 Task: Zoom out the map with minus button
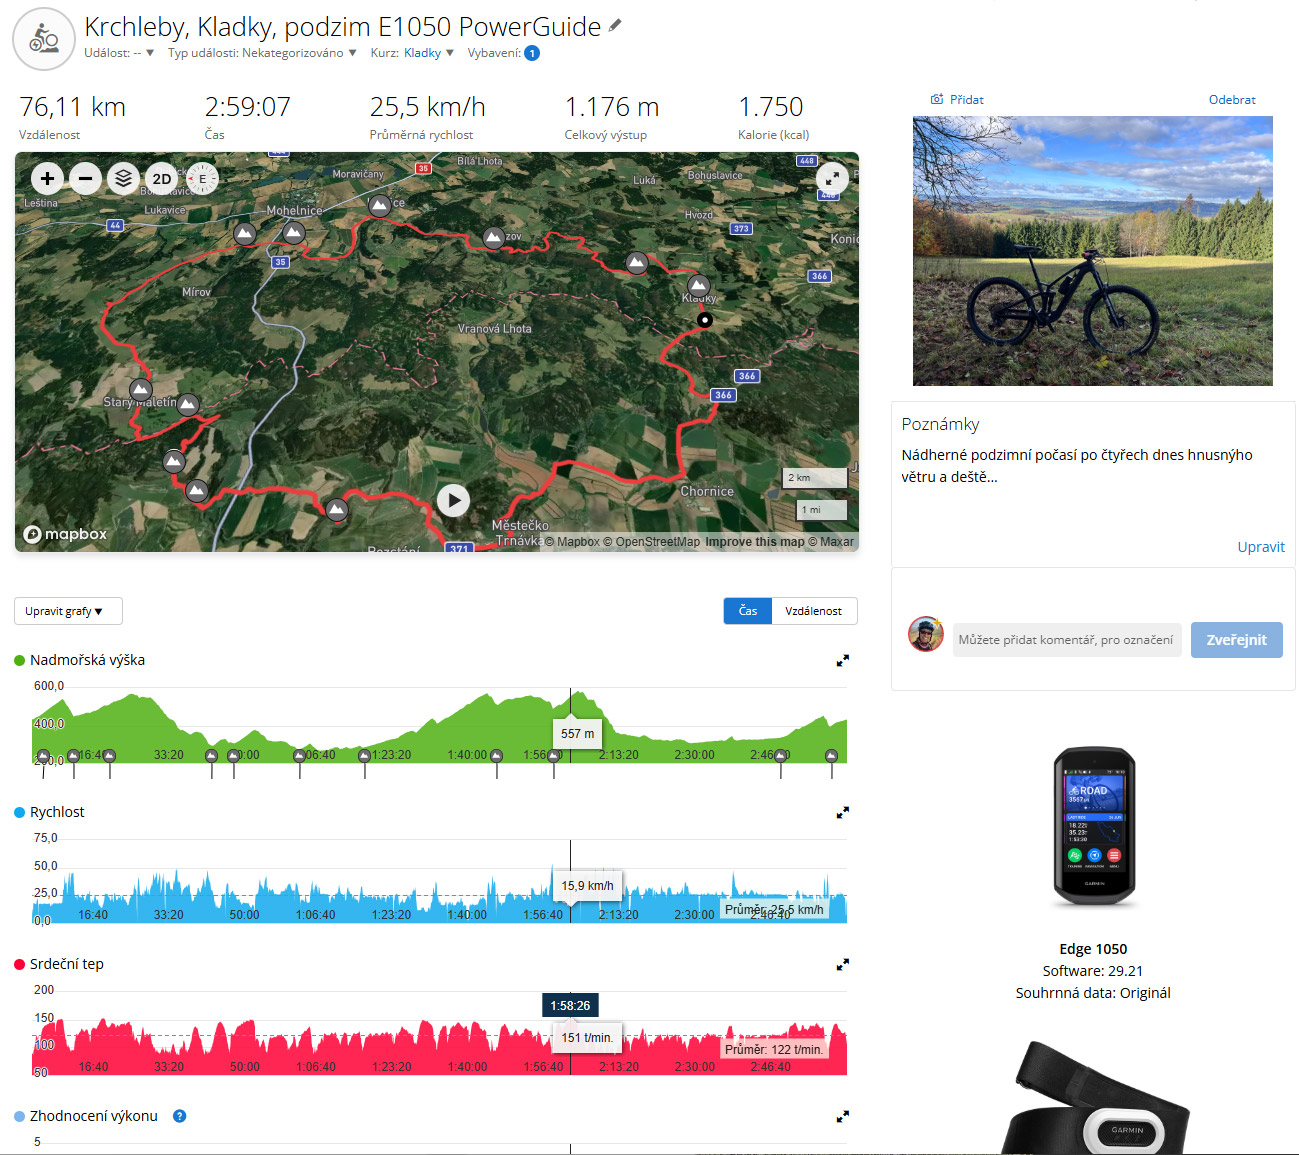[x=86, y=179]
